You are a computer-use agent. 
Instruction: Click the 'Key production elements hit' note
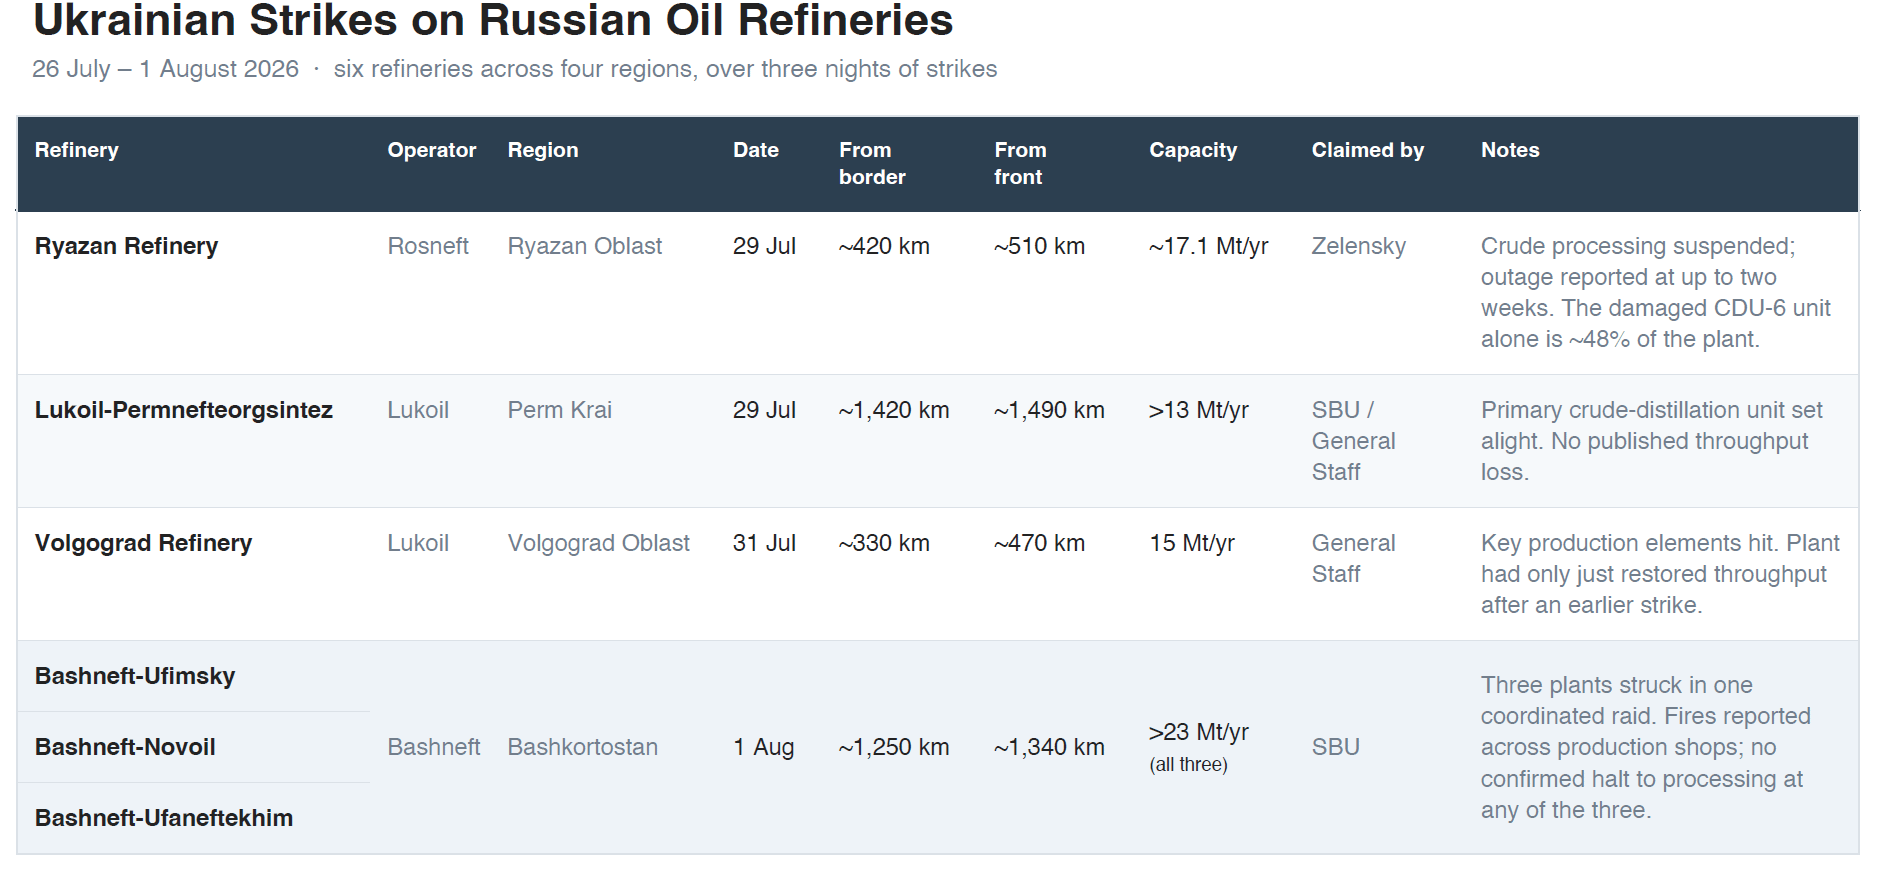[x=1628, y=543]
